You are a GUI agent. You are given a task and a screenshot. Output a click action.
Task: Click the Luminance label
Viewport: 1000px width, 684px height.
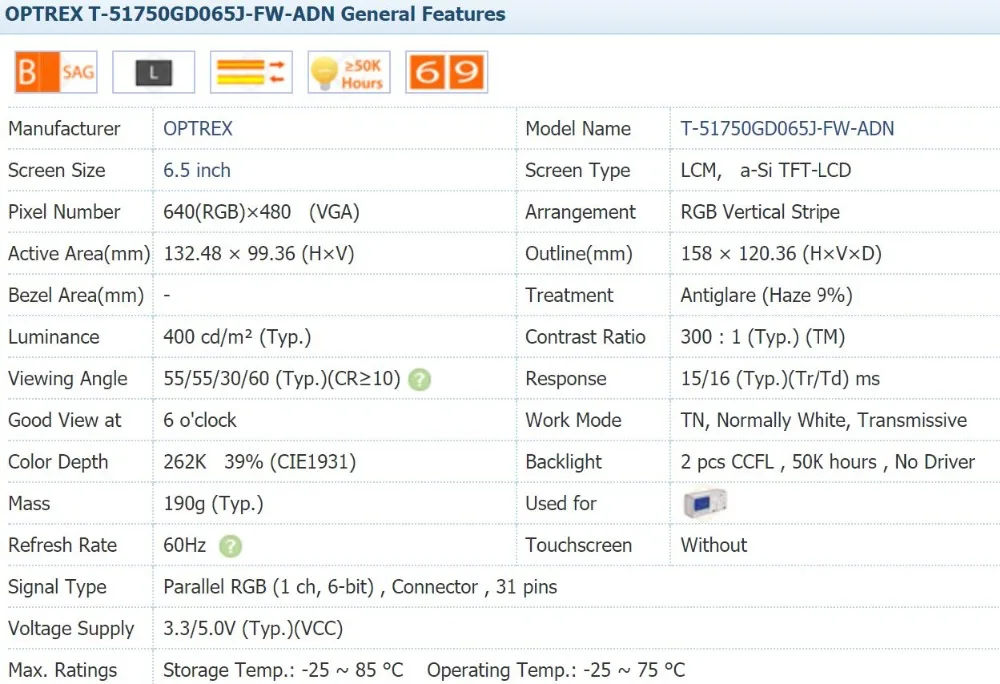click(54, 337)
